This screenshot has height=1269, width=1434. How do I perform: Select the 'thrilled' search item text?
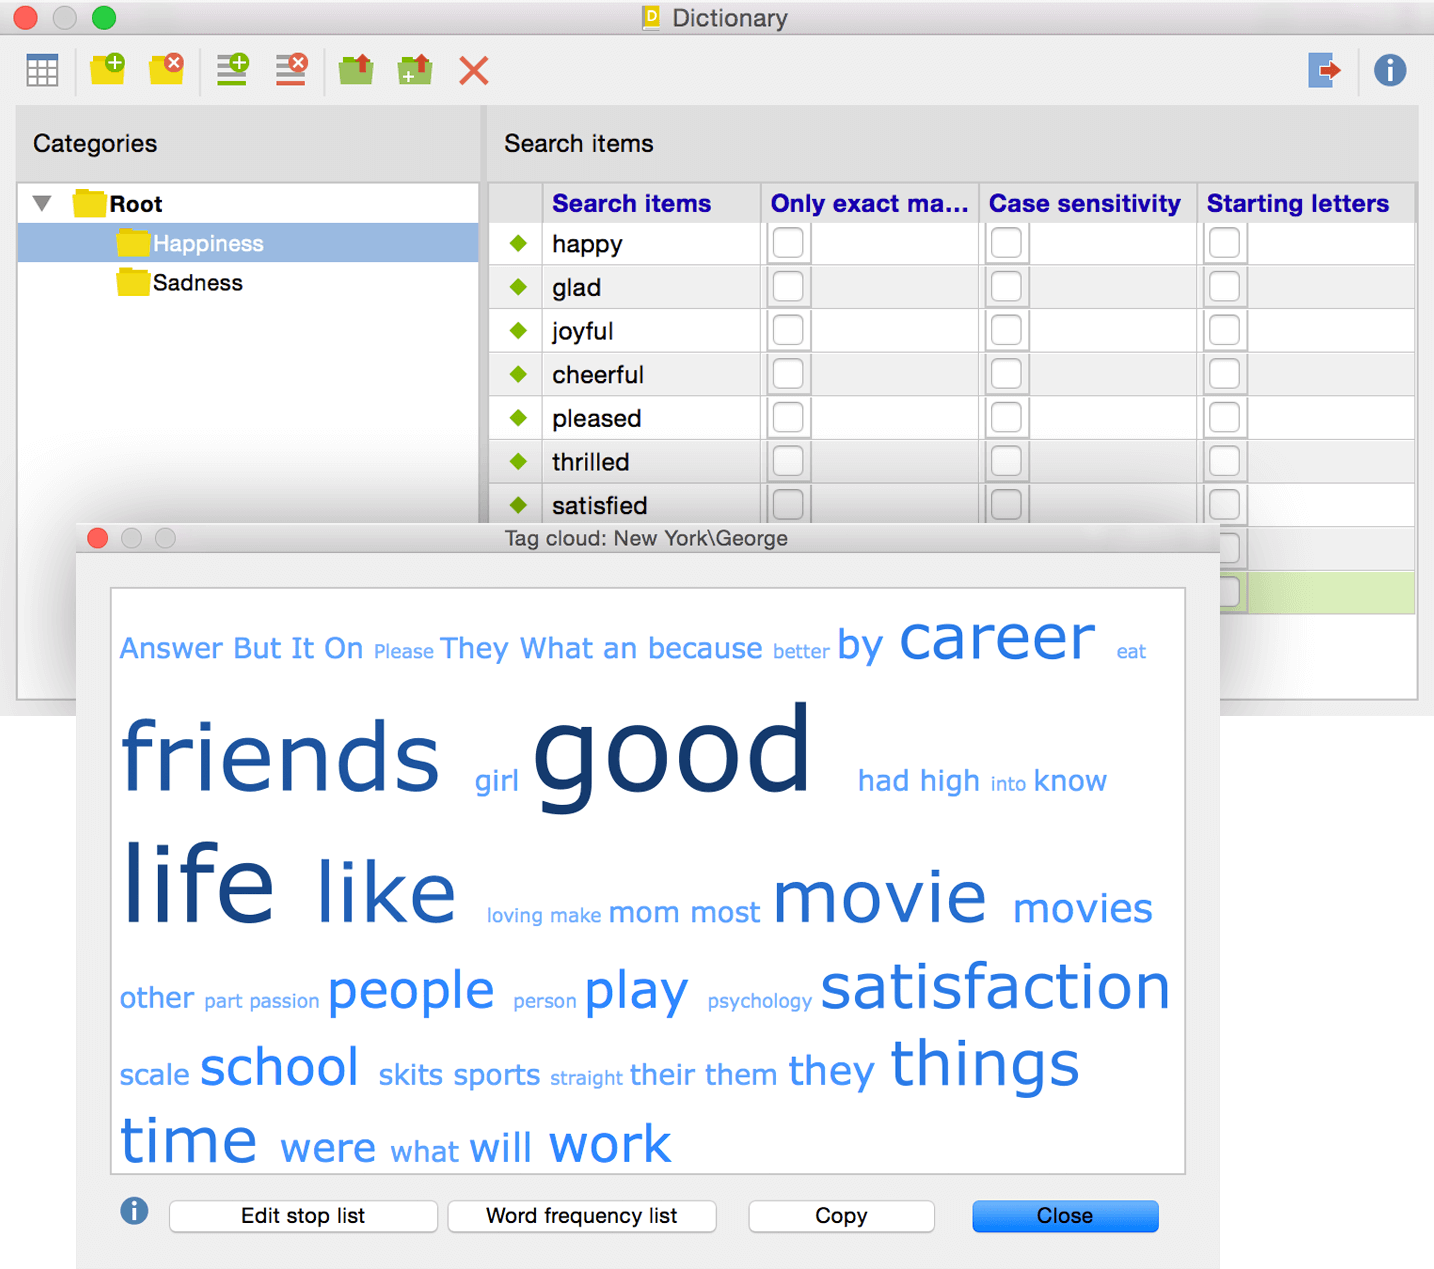[591, 461]
